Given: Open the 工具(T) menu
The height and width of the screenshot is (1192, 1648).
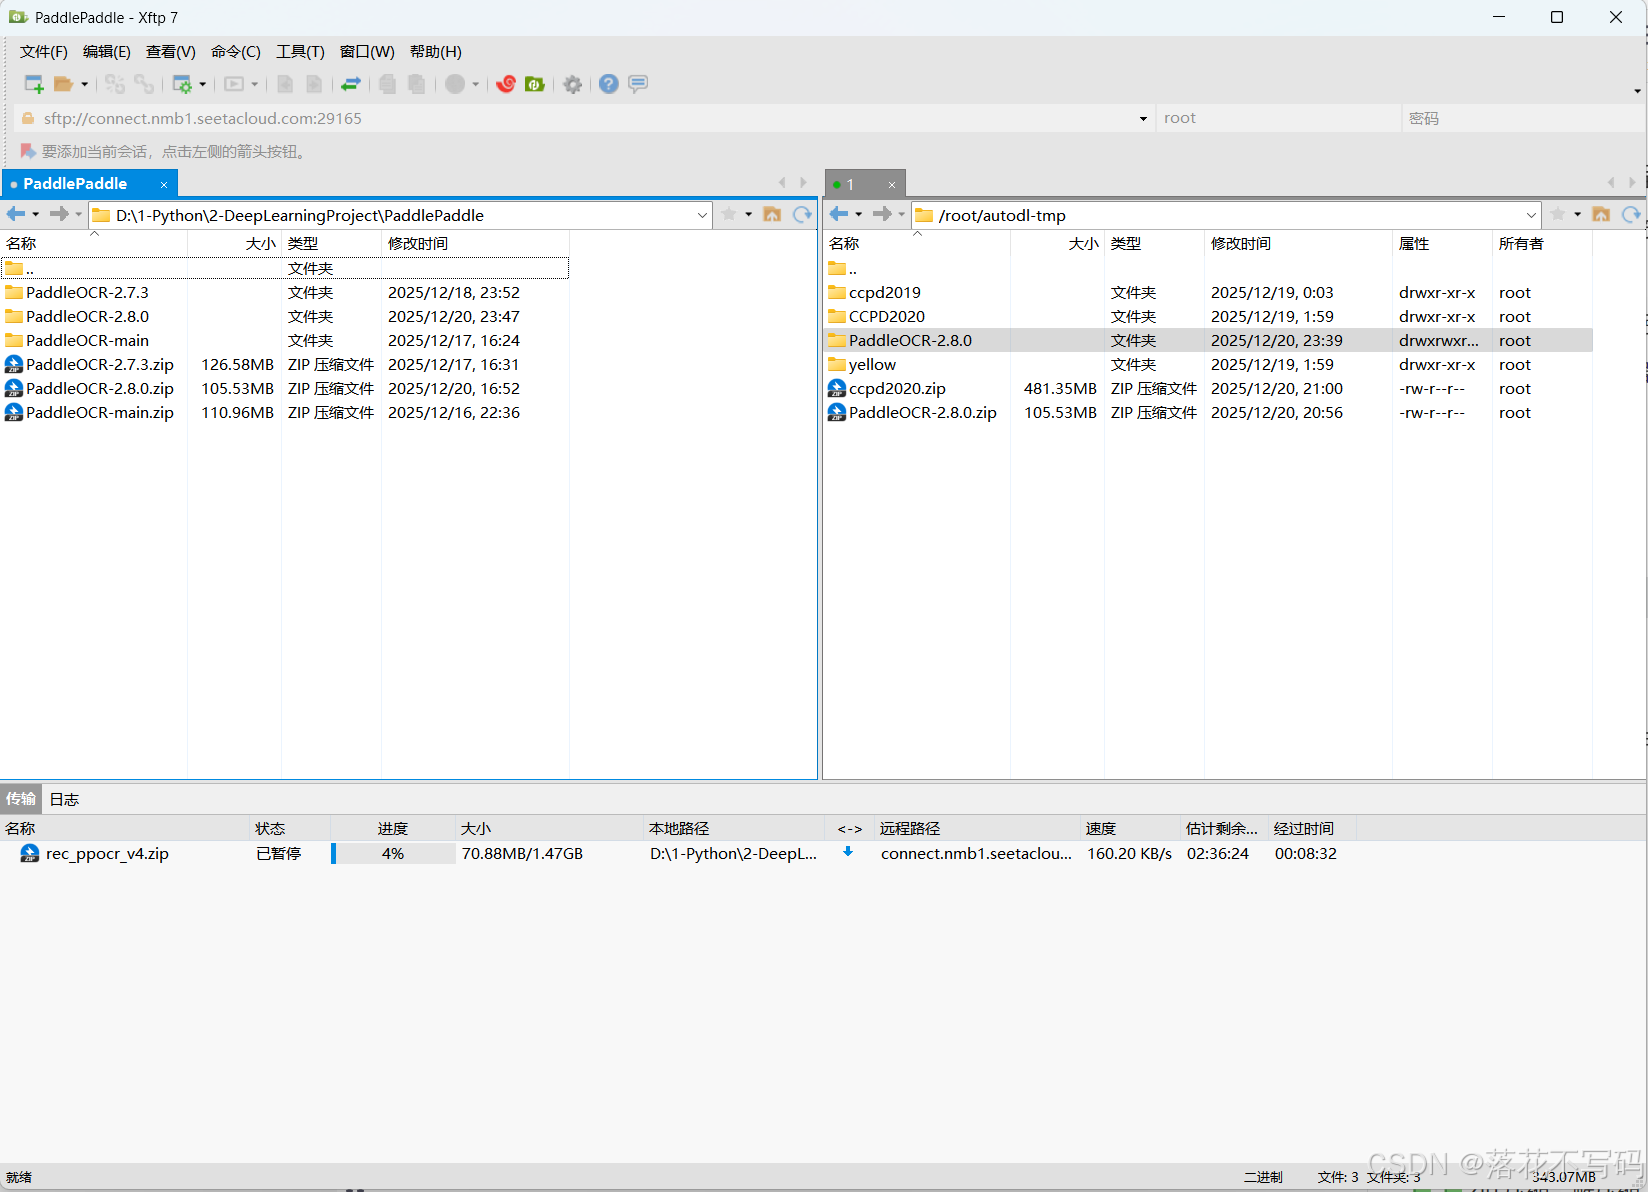Looking at the screenshot, I should click(300, 52).
